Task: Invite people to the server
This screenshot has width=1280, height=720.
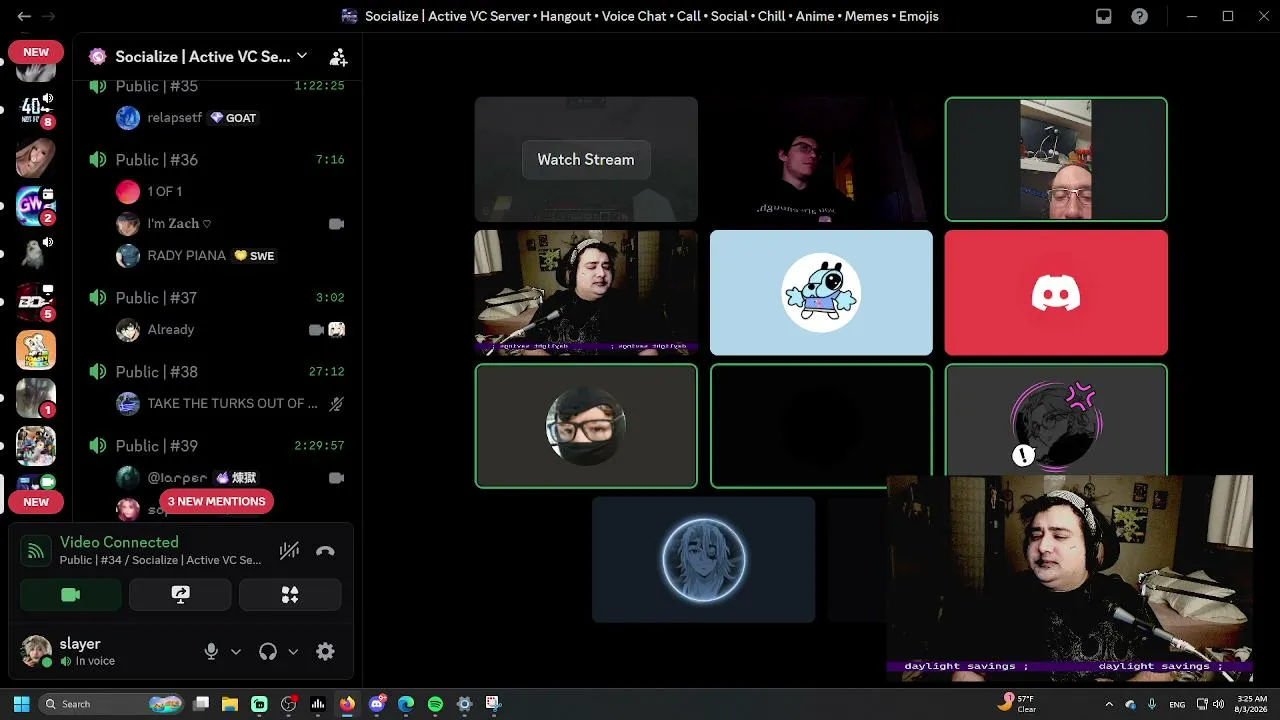Action: 338,57
